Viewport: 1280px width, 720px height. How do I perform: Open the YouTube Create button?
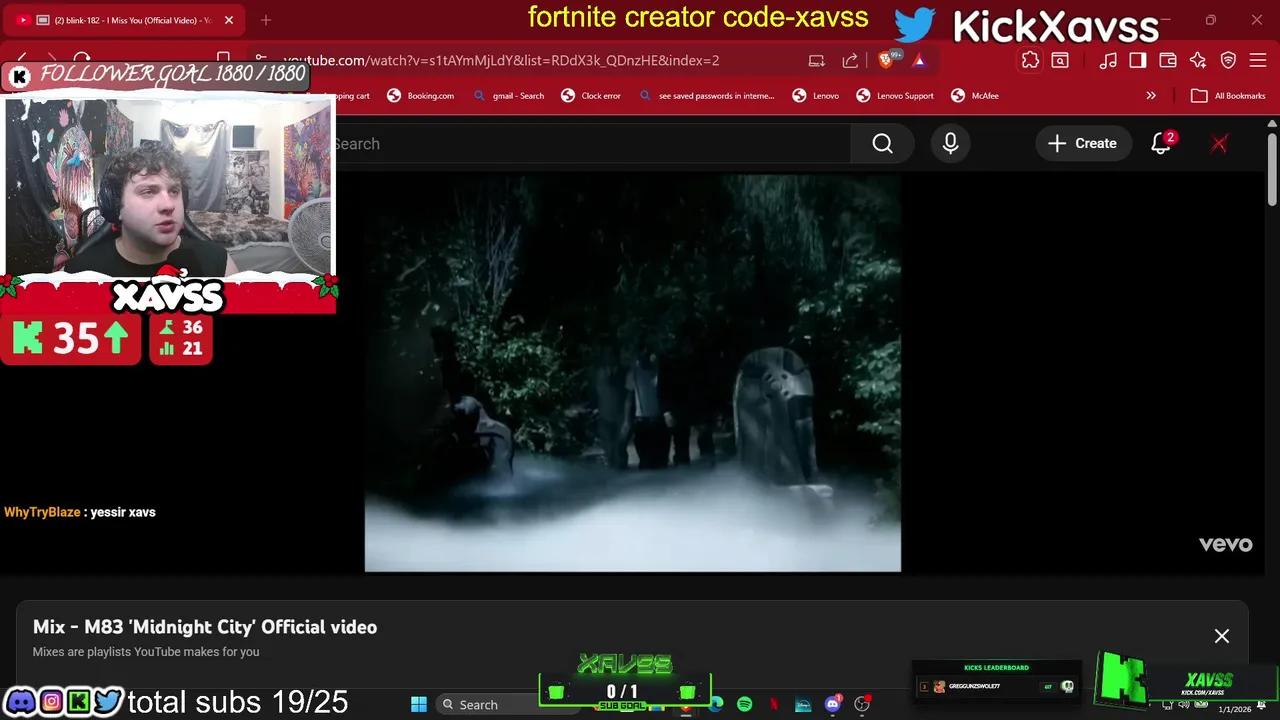(x=1082, y=144)
